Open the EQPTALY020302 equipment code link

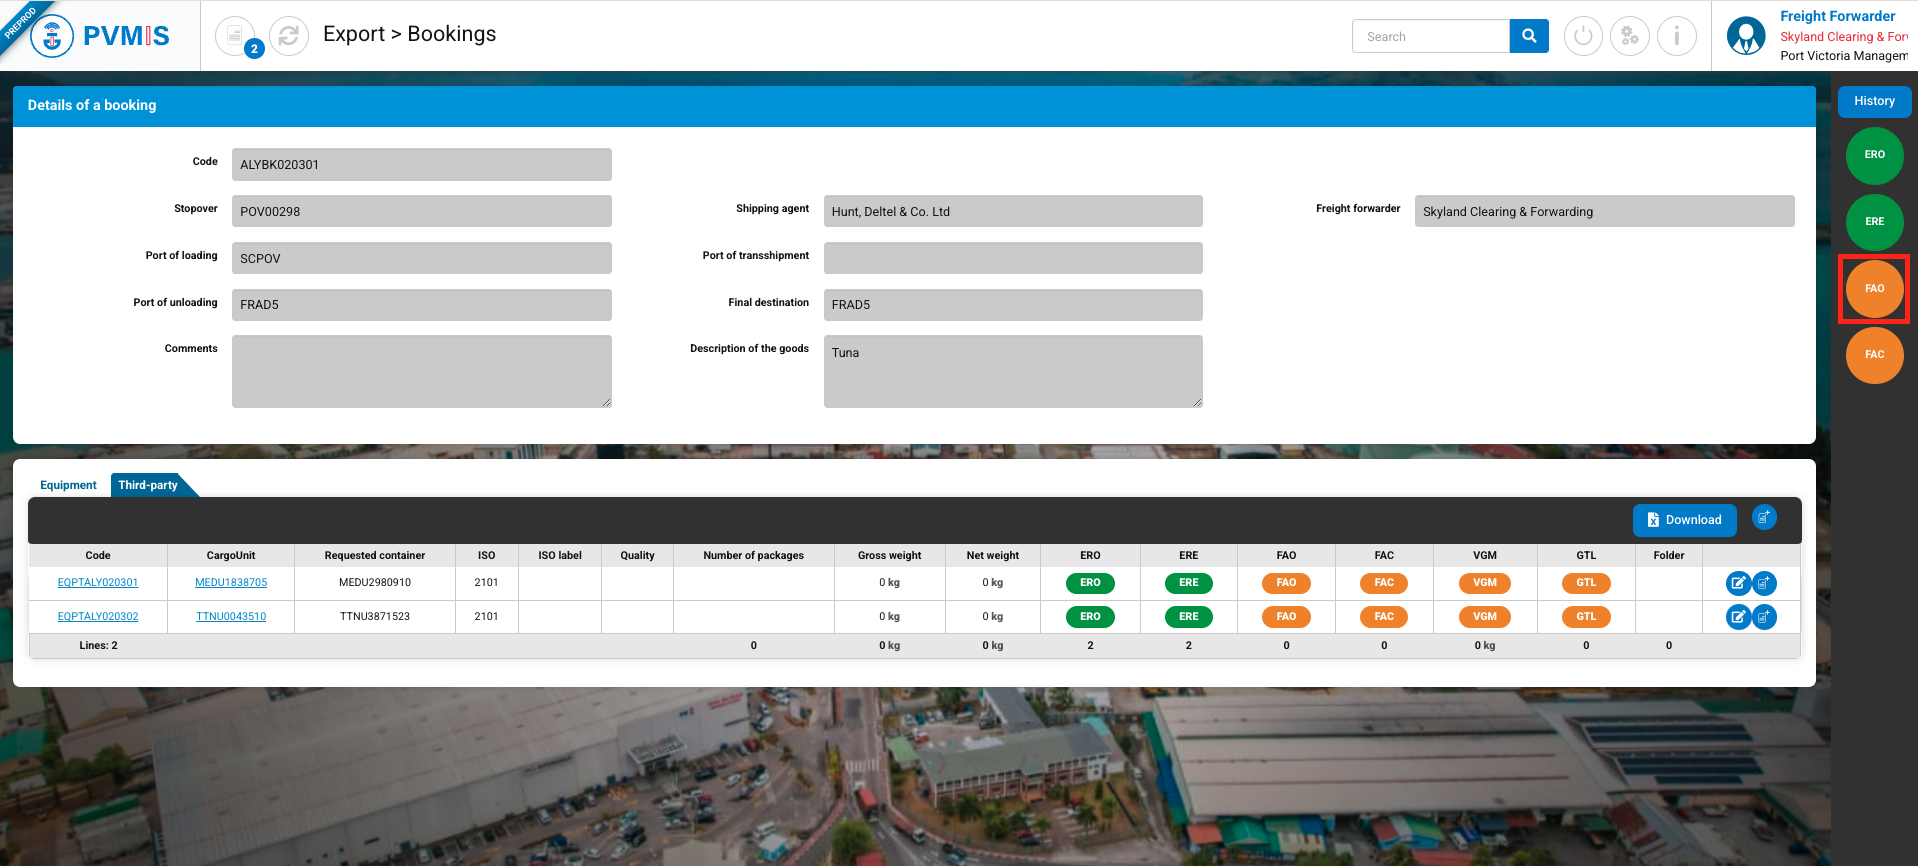click(x=98, y=617)
